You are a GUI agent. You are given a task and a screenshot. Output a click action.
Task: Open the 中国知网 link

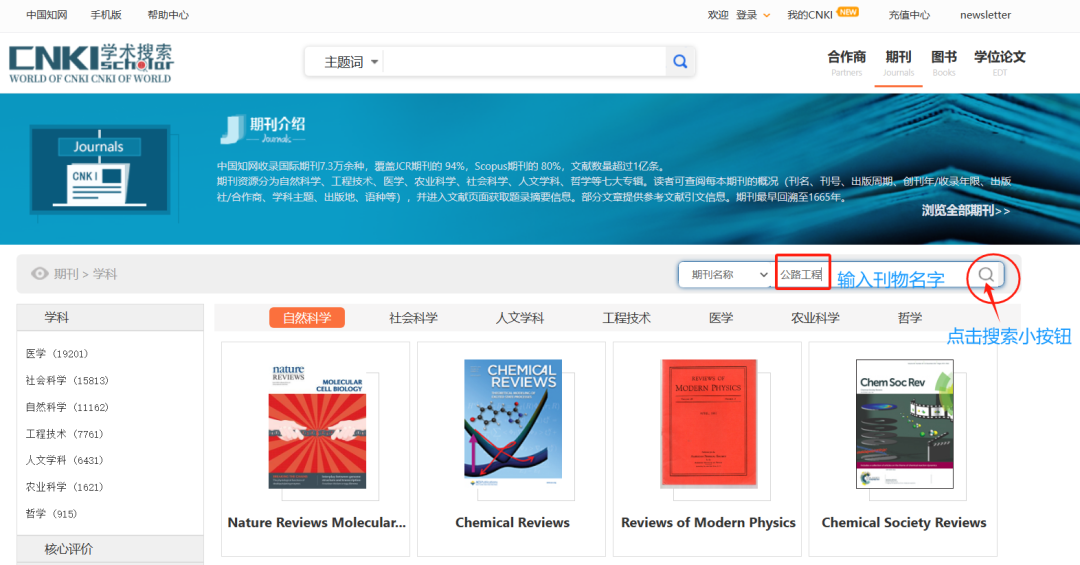coord(47,14)
